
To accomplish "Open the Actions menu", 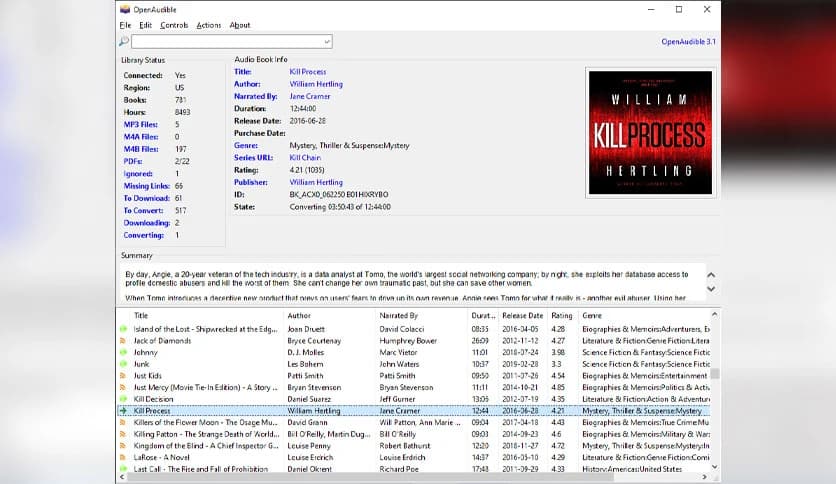I will tap(209, 25).
